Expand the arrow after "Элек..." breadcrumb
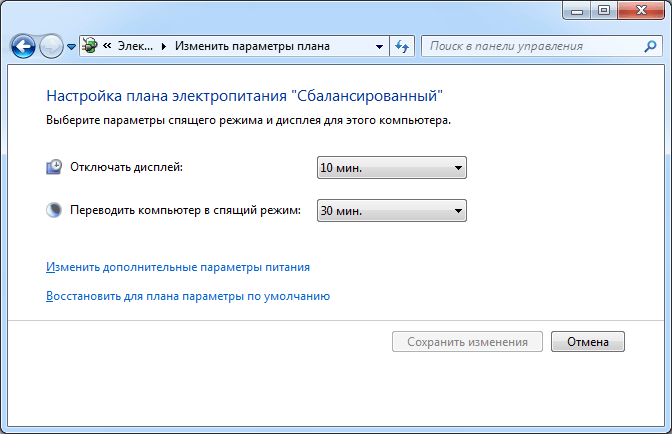This screenshot has height=434, width=672. [164, 46]
